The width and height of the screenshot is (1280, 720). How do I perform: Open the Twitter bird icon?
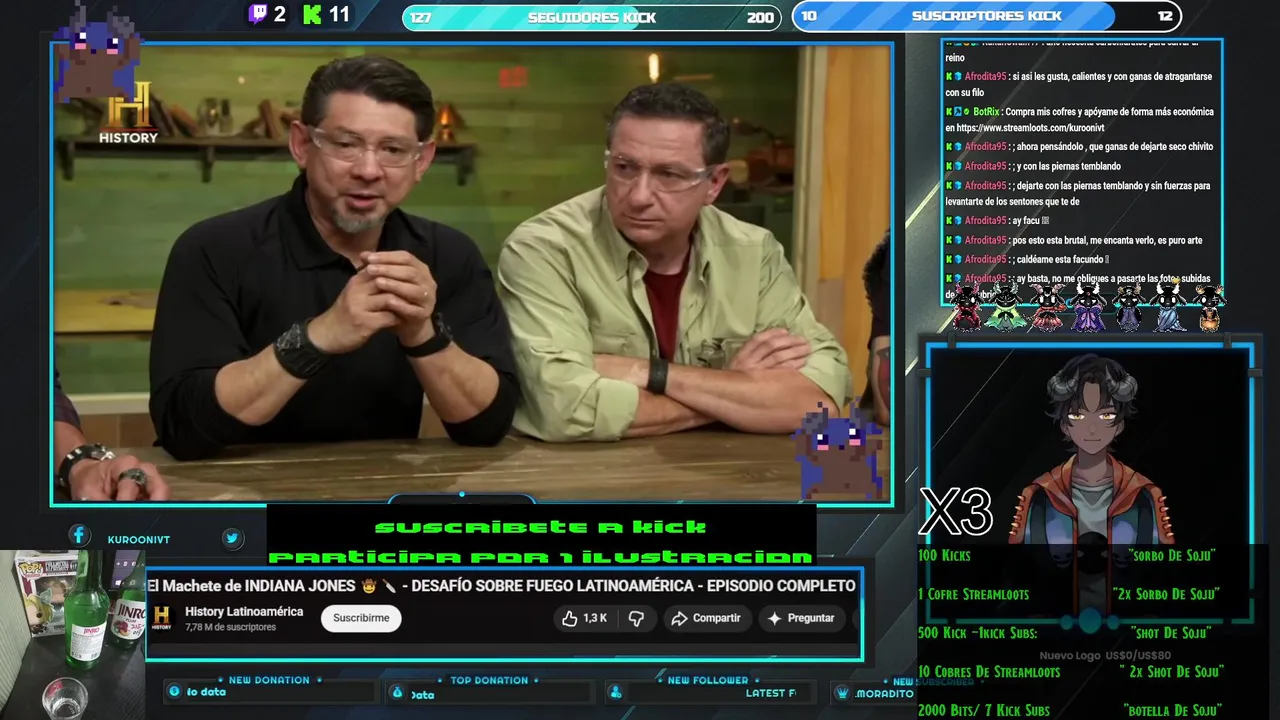tap(232, 538)
